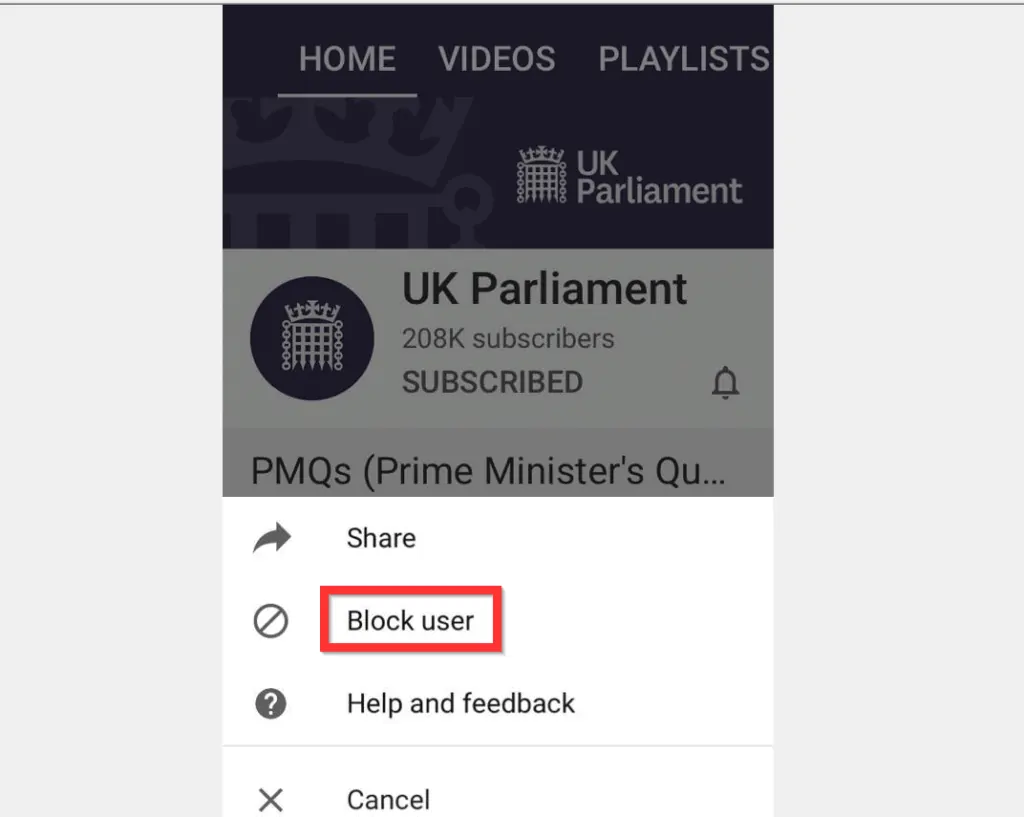Click the help question mark icon
The width and height of the screenshot is (1024, 817).
(x=270, y=703)
